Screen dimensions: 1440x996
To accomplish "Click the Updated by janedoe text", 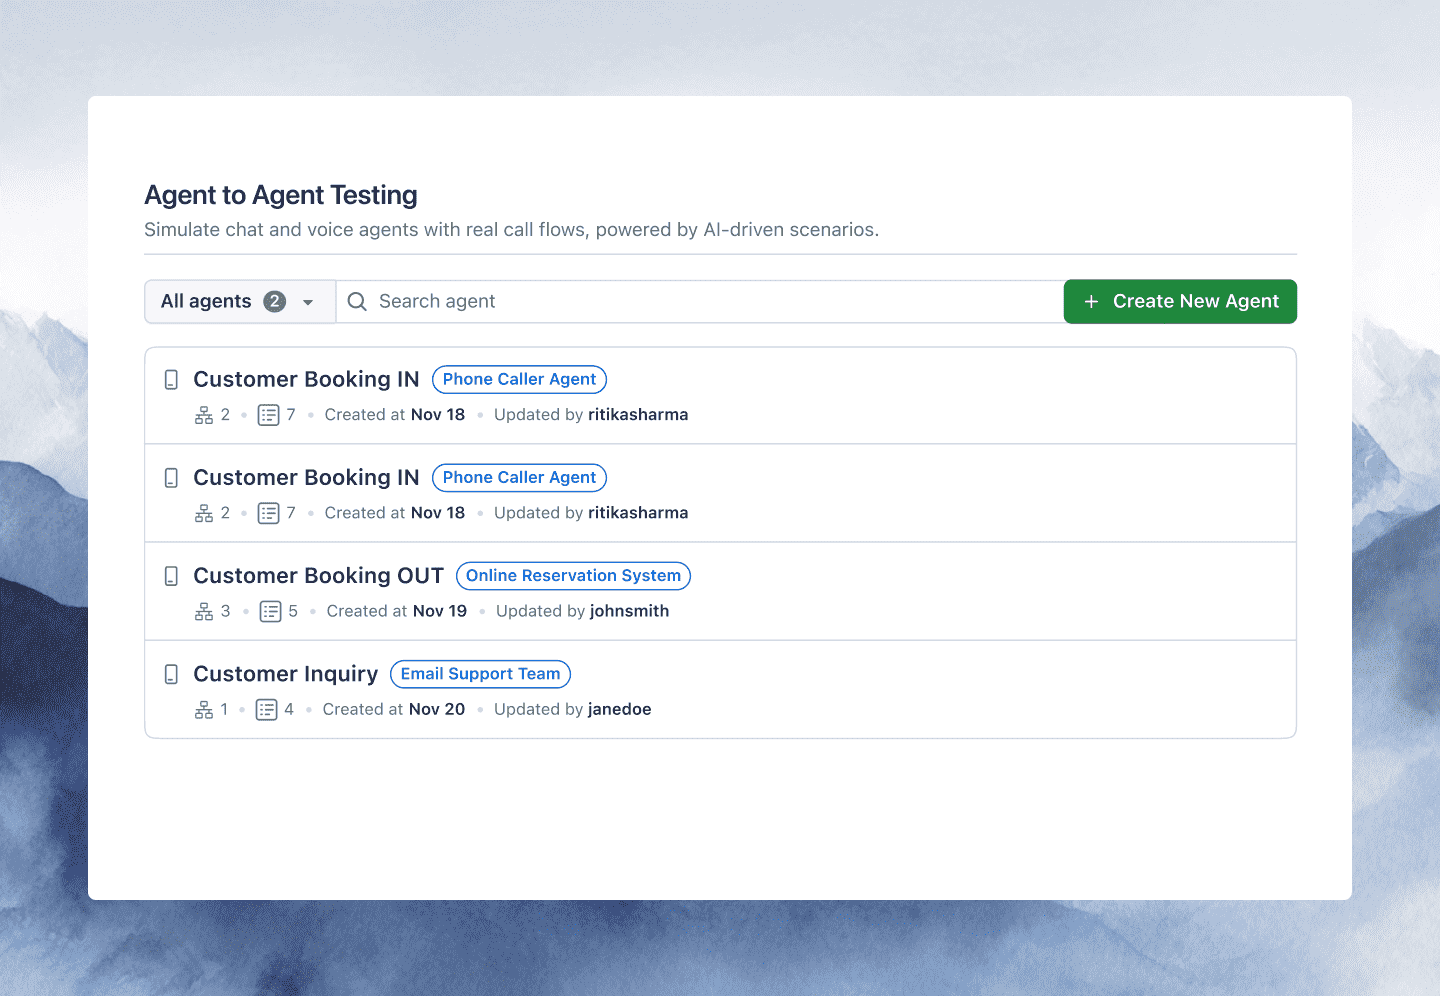I will (x=573, y=709).
